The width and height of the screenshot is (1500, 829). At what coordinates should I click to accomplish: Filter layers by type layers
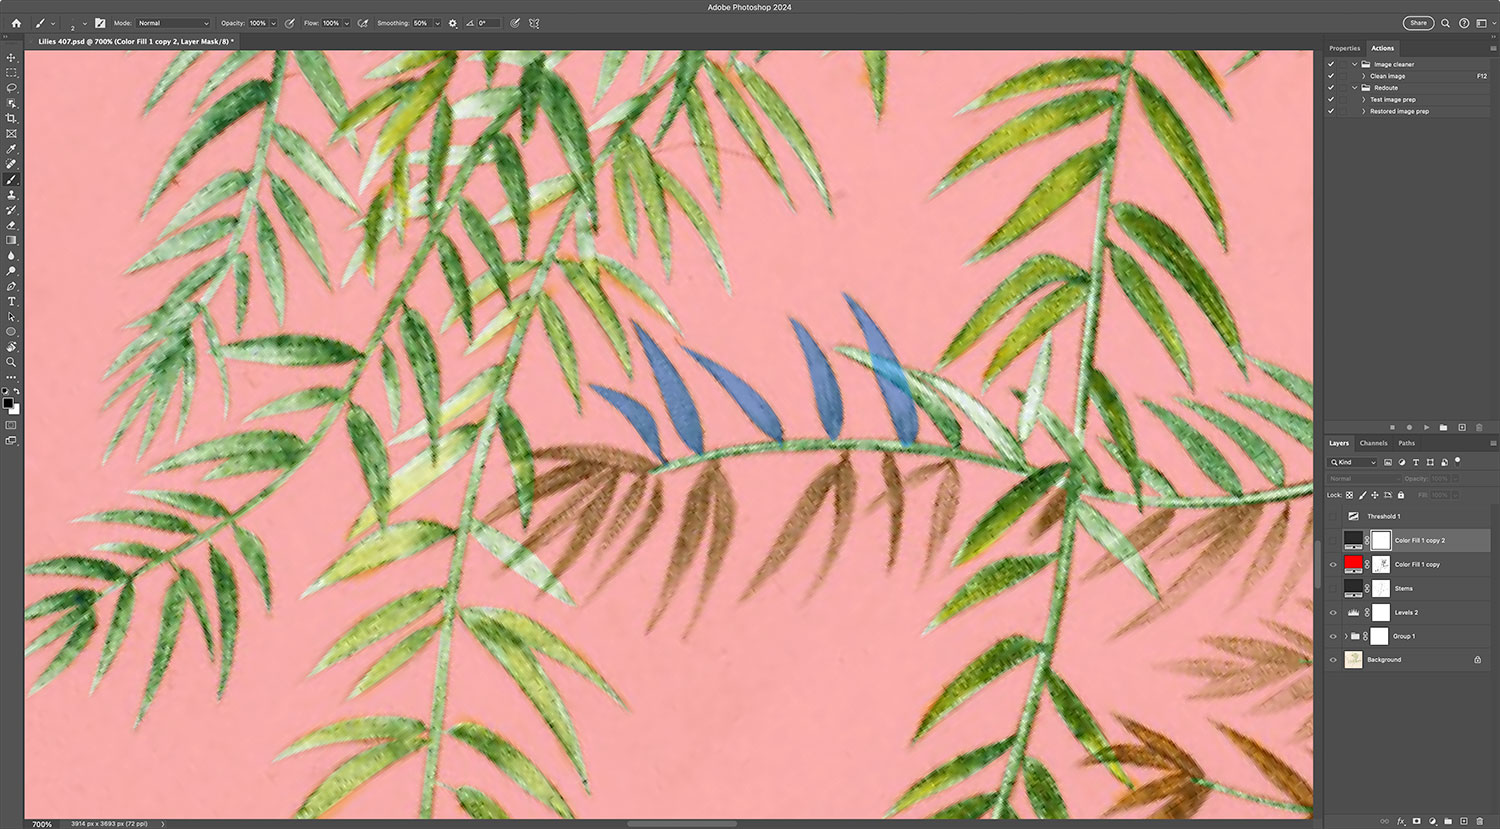click(1416, 462)
